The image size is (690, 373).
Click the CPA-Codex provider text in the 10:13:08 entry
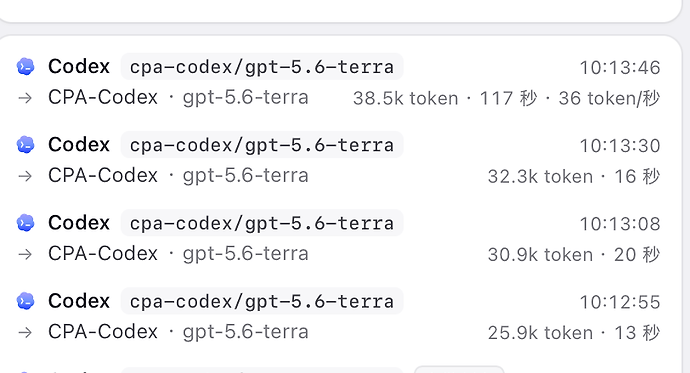[x=103, y=254]
